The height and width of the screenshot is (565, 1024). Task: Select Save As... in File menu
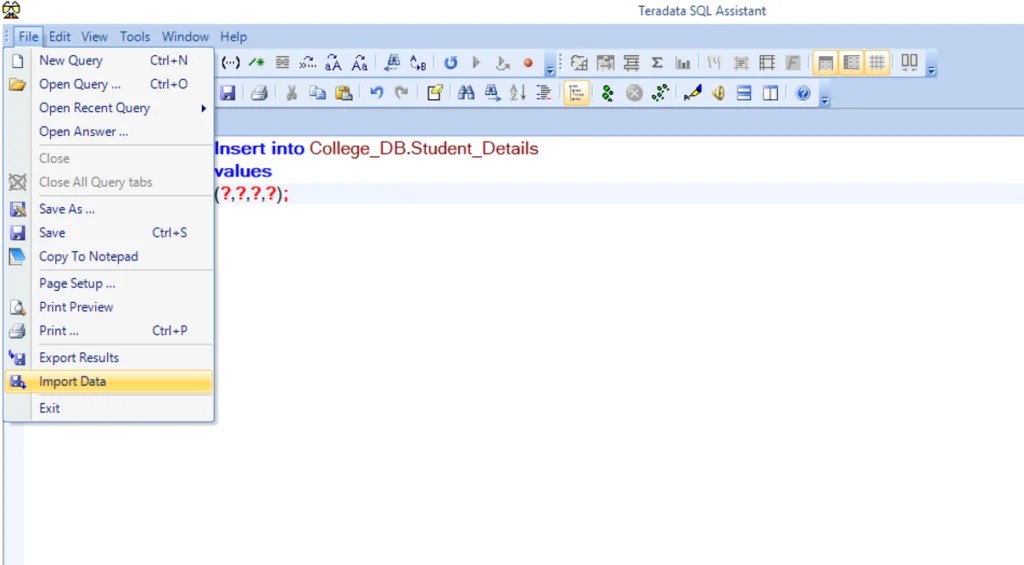click(x=109, y=209)
